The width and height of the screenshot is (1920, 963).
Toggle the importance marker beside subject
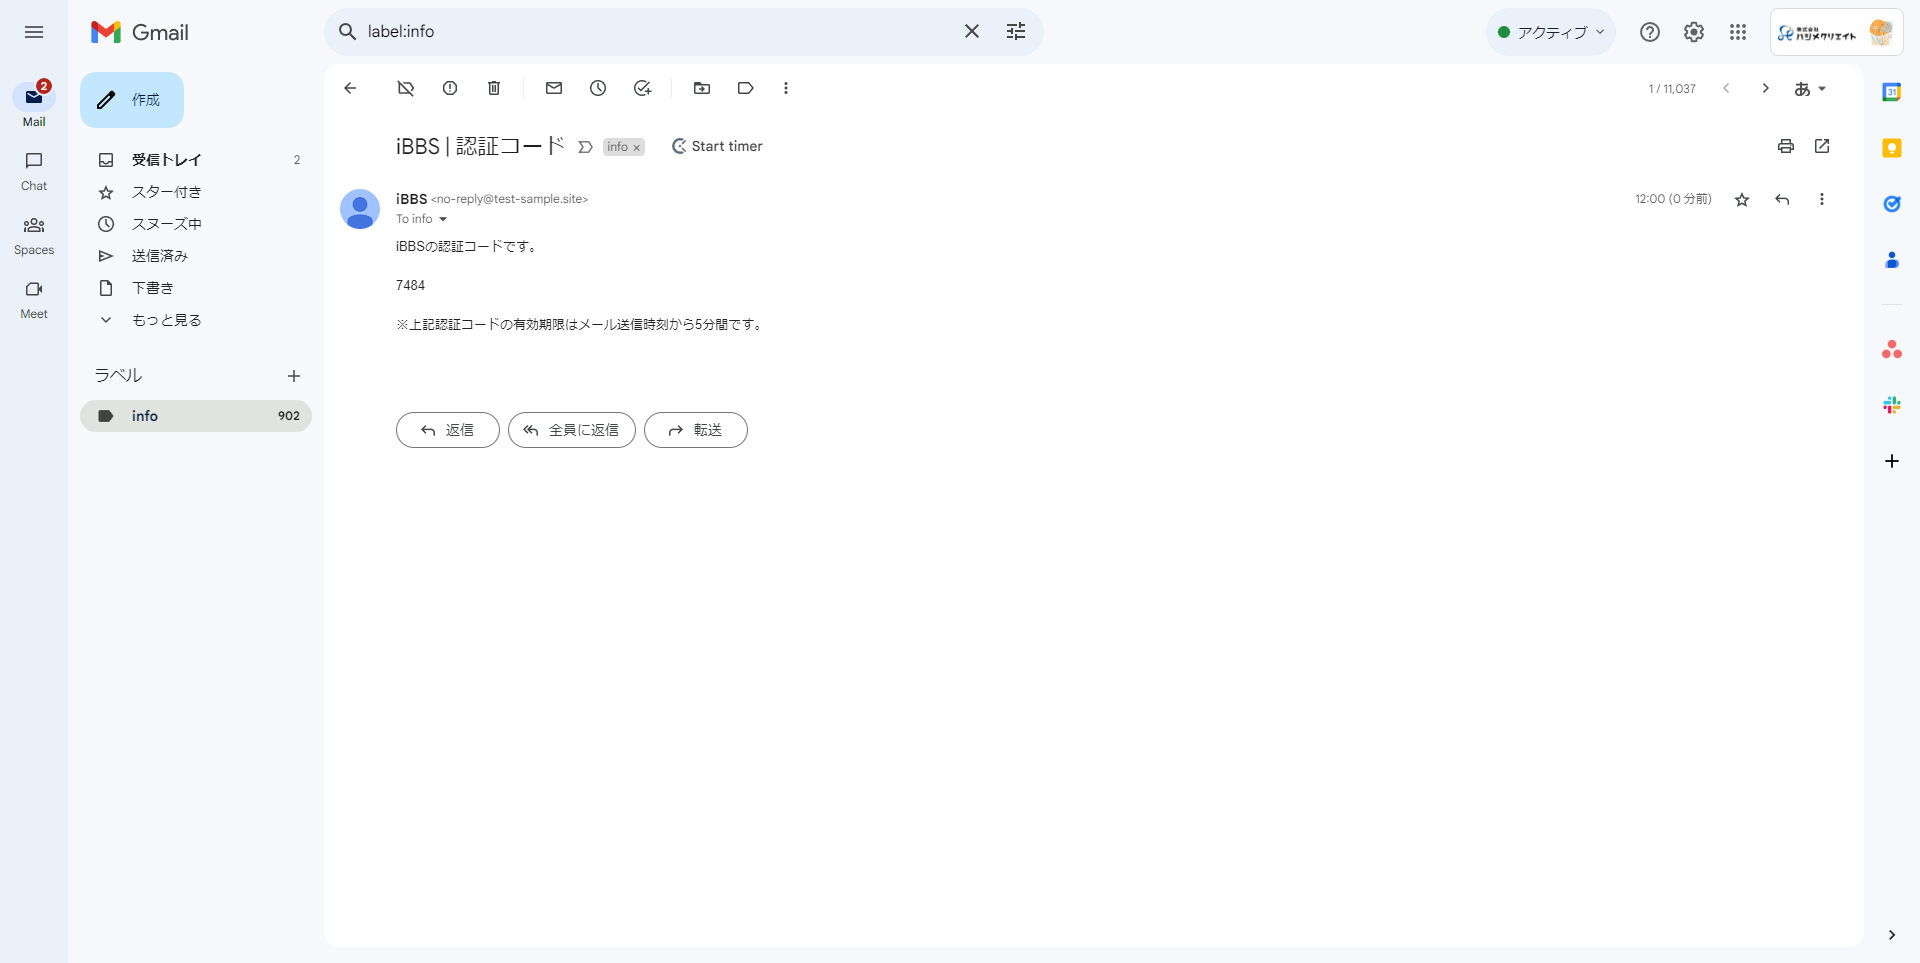click(586, 147)
